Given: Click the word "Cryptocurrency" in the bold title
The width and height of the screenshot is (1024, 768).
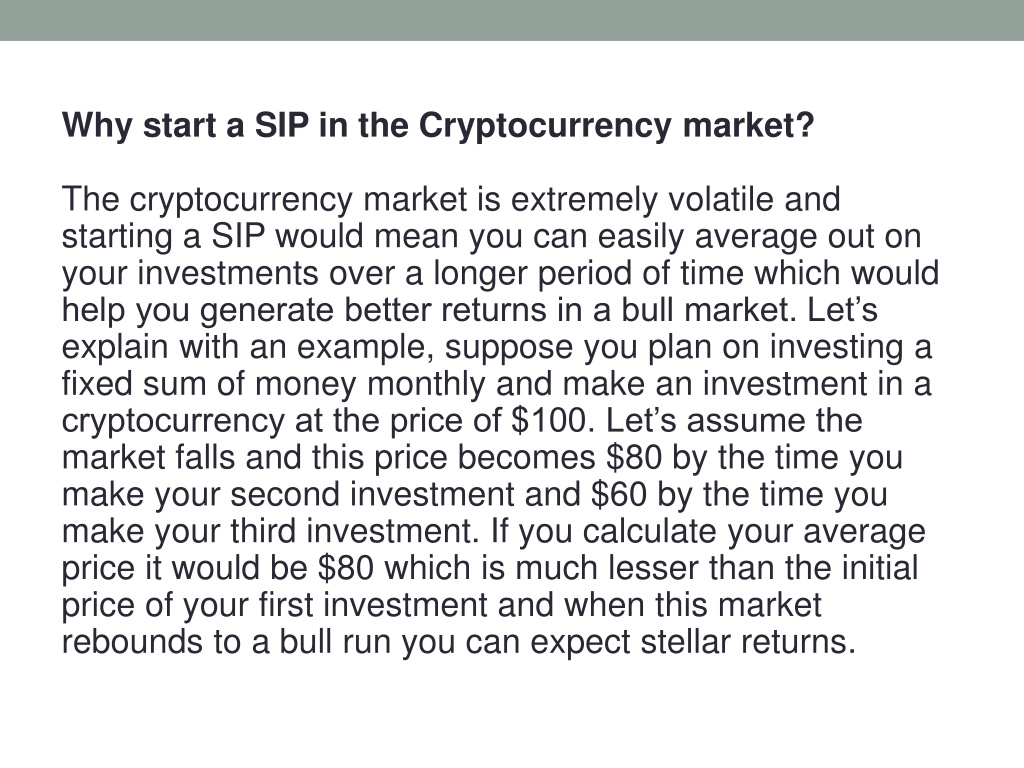Looking at the screenshot, I should [x=545, y=125].
